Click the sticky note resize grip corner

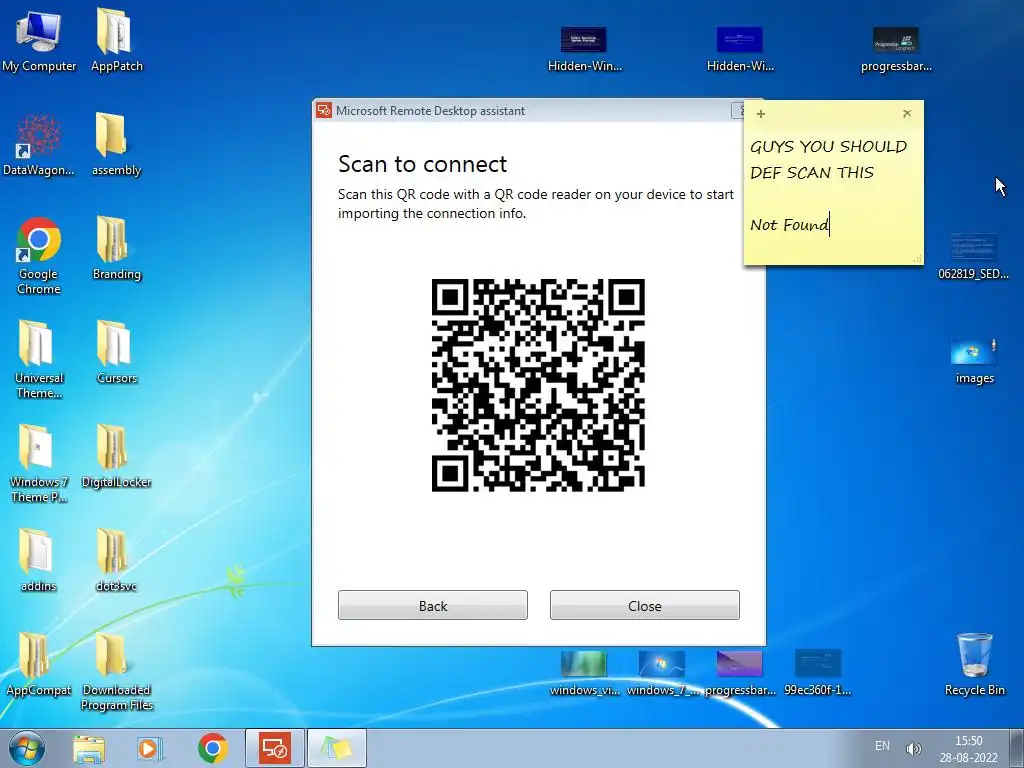(918, 259)
